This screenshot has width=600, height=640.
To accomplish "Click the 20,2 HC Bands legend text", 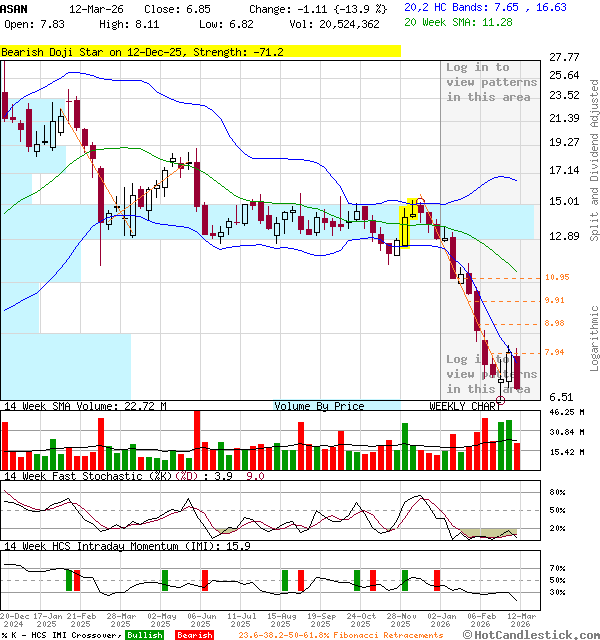I will click(x=485, y=7).
